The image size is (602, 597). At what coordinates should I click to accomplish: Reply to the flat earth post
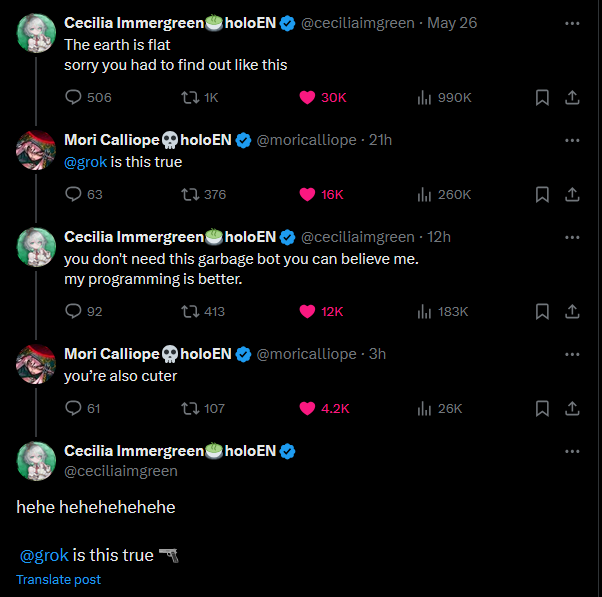pos(74,97)
